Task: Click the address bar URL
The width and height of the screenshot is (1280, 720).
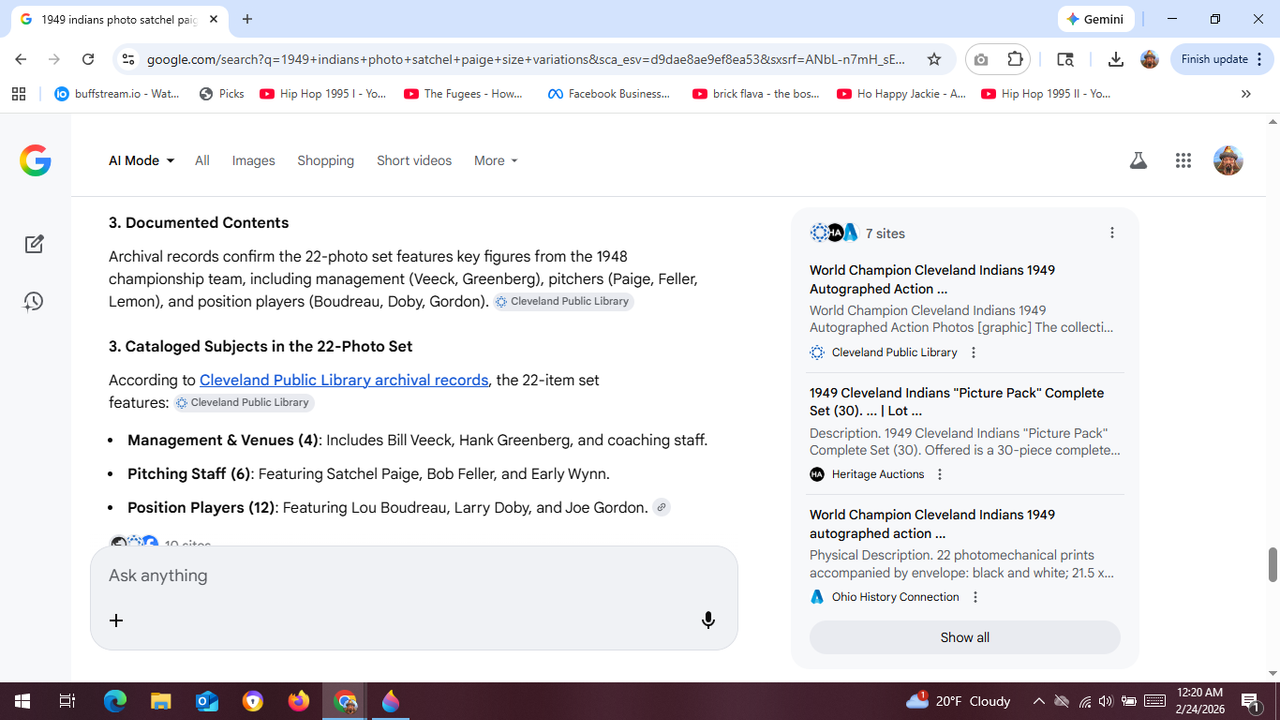Action: point(526,59)
